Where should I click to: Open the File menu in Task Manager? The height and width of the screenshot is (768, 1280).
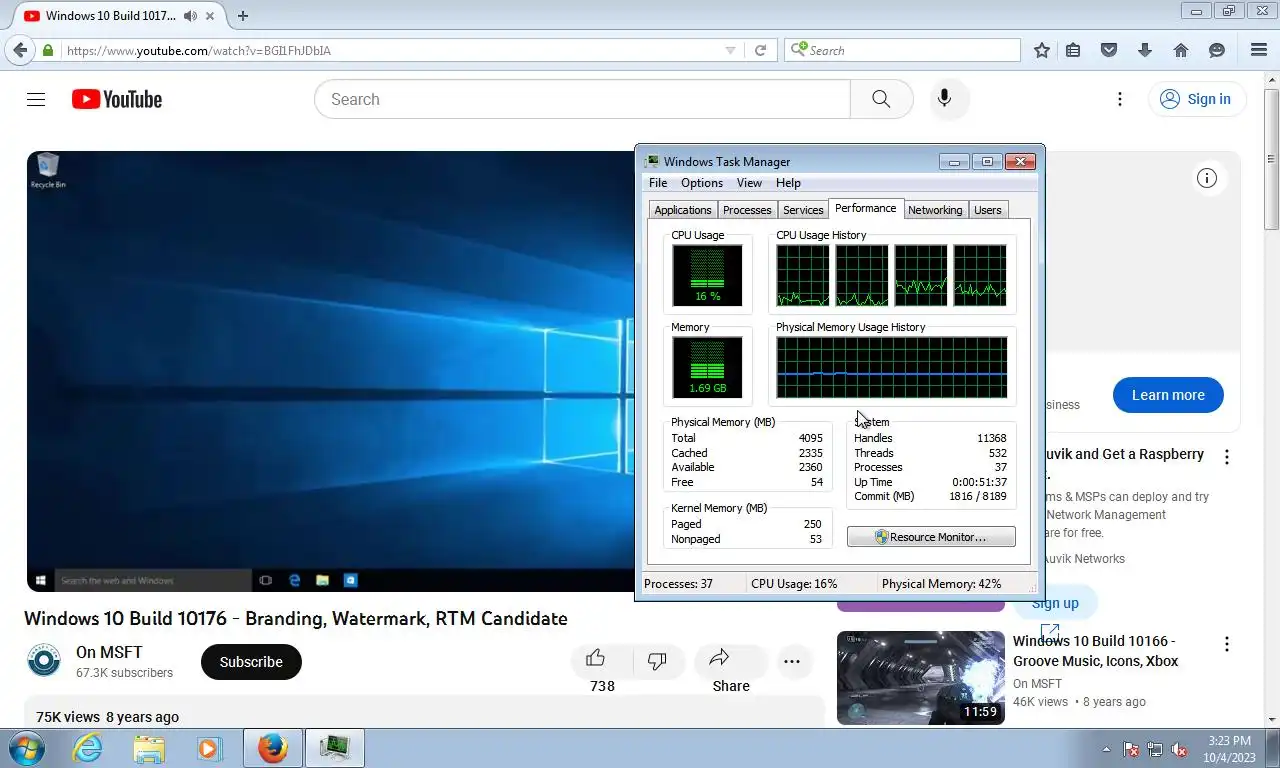[x=658, y=183]
